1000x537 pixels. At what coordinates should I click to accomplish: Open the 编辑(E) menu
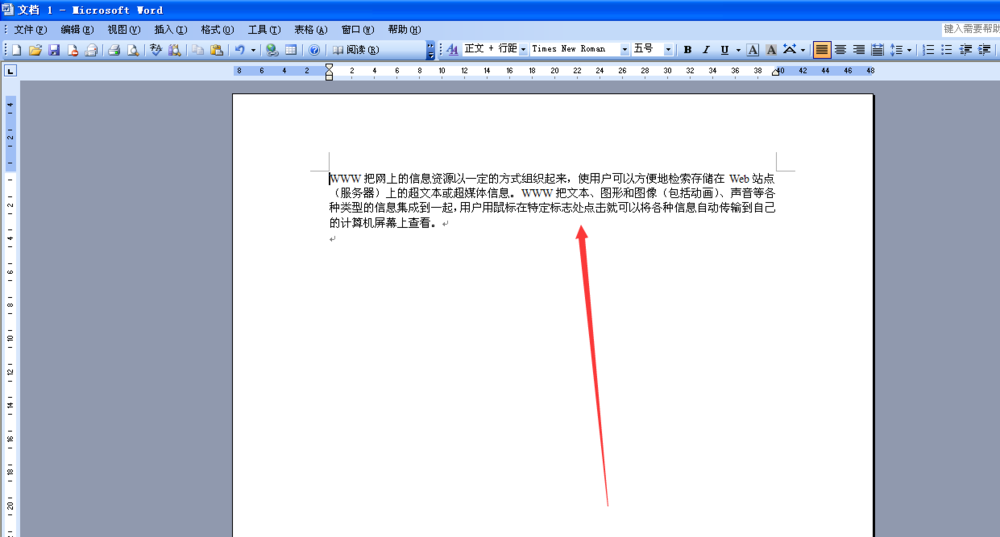click(77, 29)
